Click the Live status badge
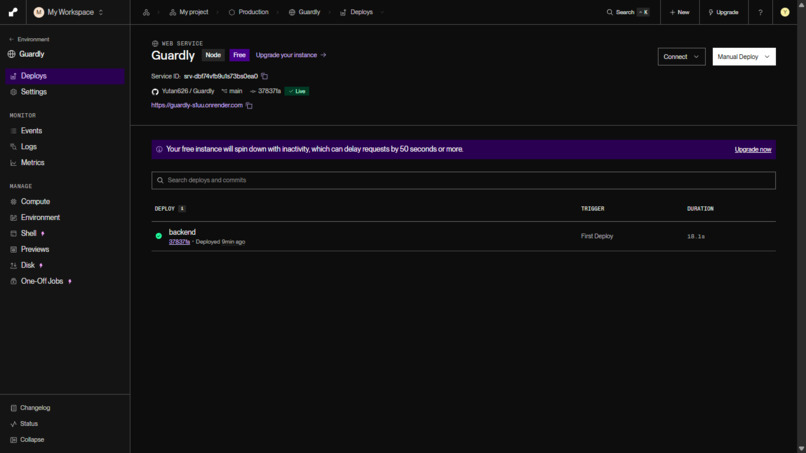This screenshot has height=453, width=806. 297,91
